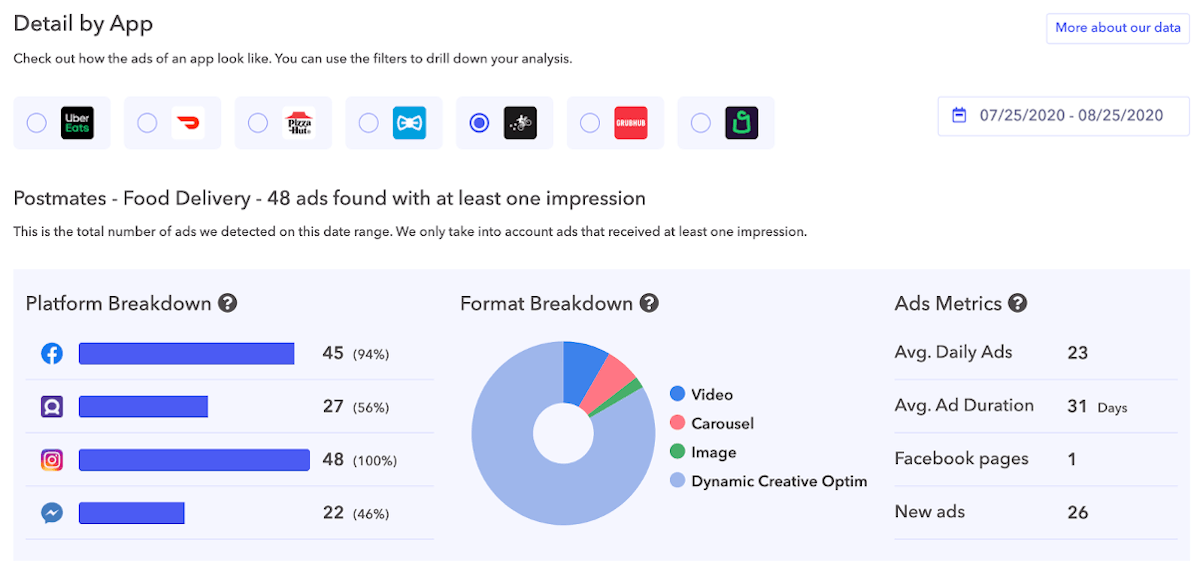This screenshot has width=1200, height=572.
Task: Click the Carousel legend entry
Action: (722, 423)
